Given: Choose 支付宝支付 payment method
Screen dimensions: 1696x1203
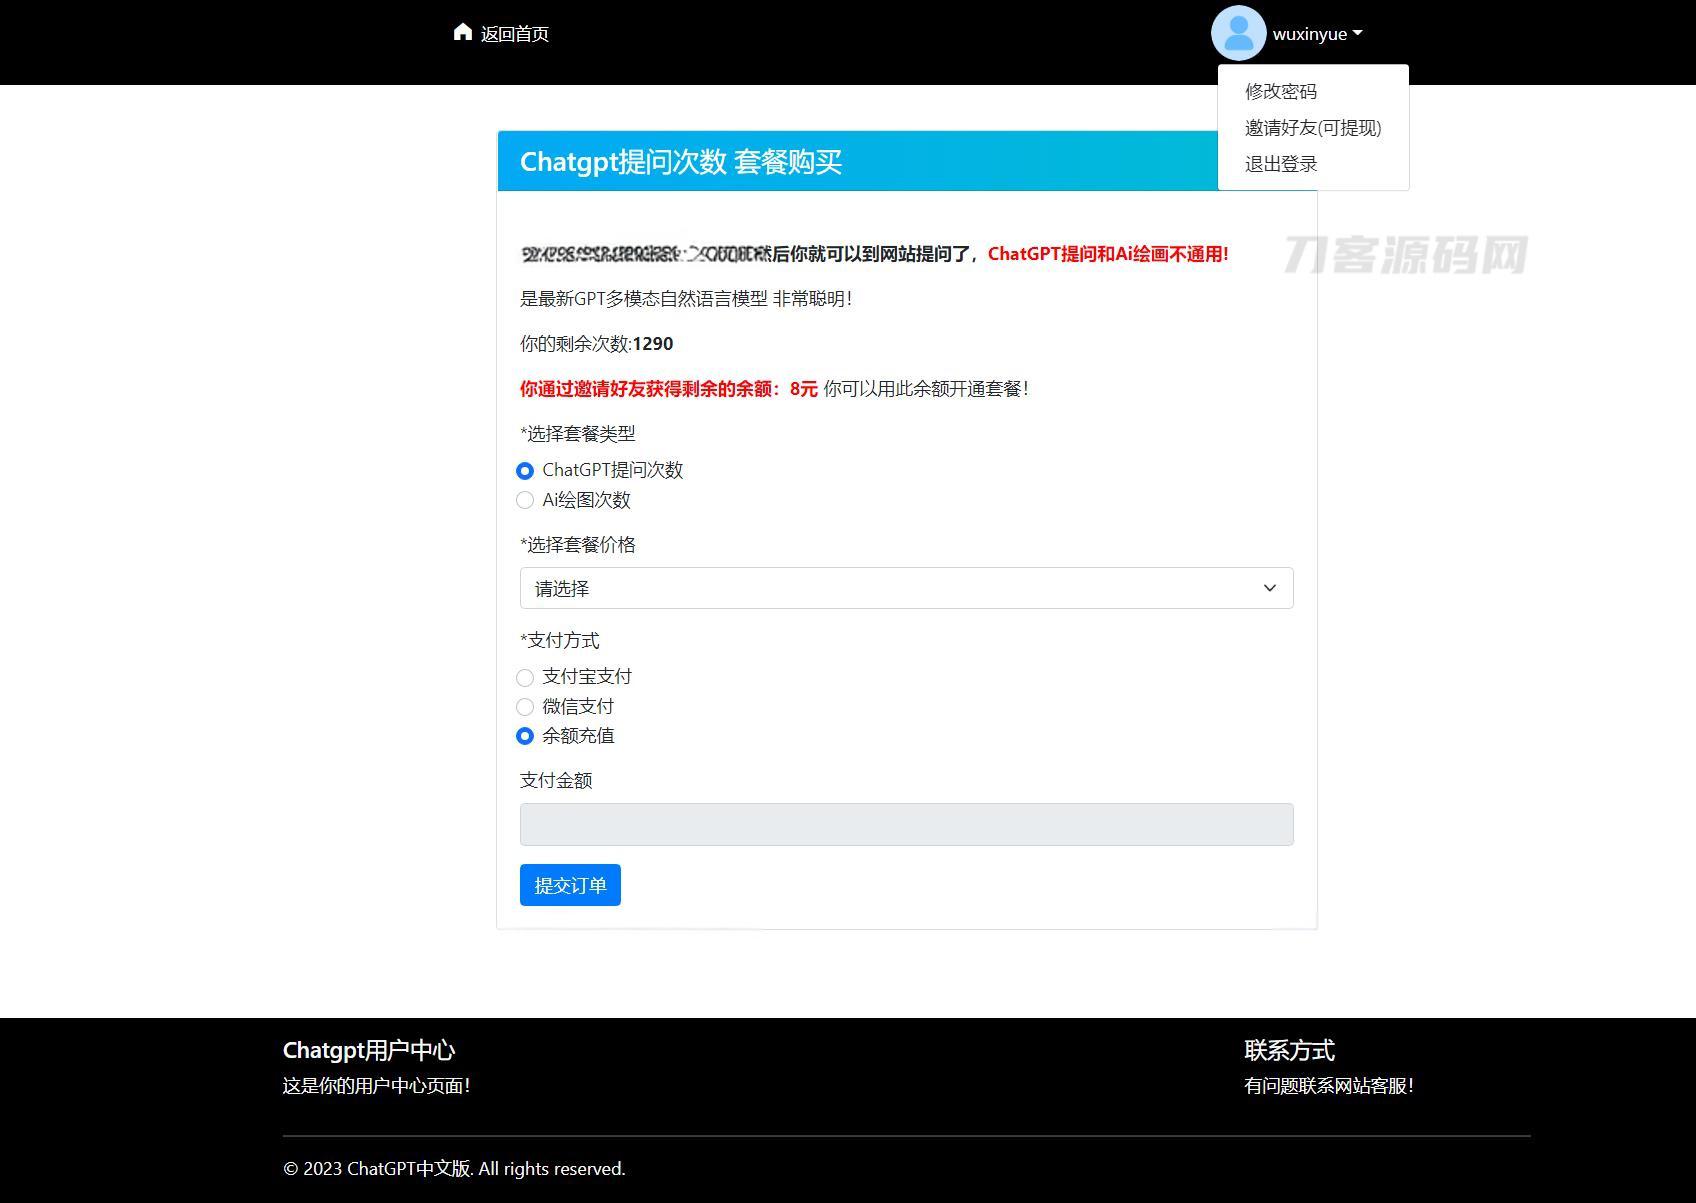Looking at the screenshot, I should click(x=525, y=677).
